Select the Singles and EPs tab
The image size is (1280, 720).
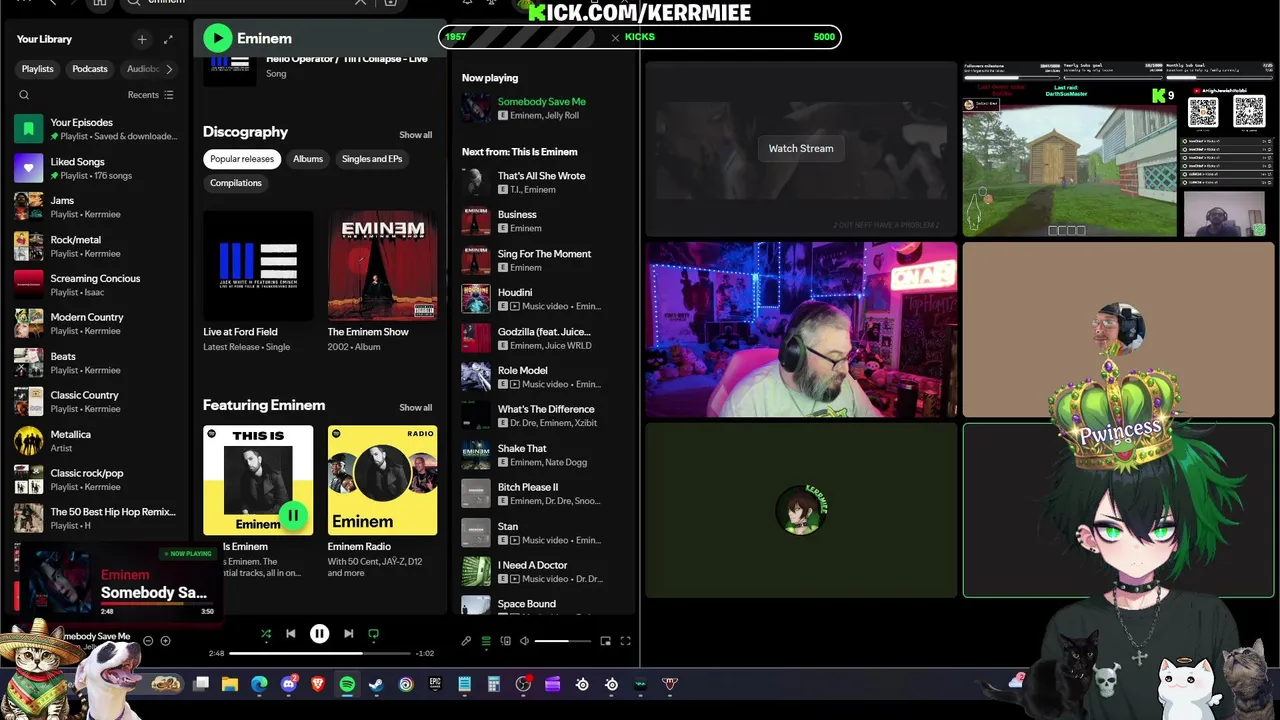(372, 159)
